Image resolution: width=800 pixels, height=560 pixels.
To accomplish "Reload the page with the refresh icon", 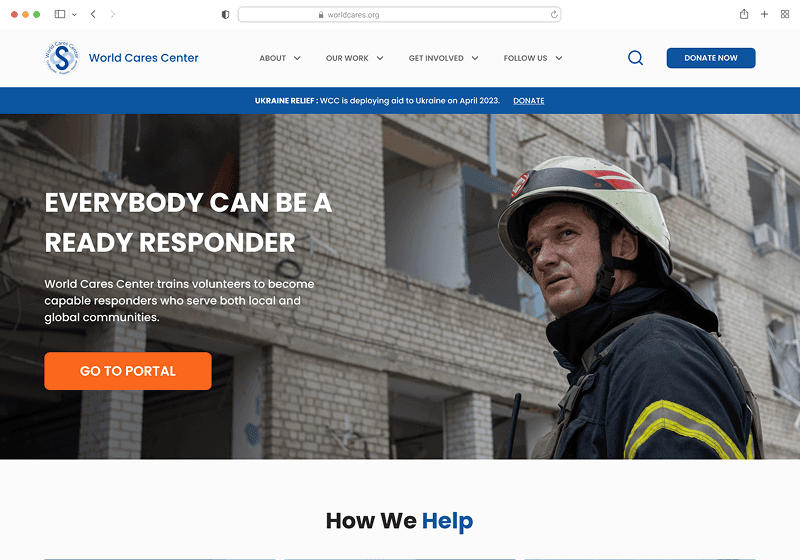I will (x=554, y=15).
